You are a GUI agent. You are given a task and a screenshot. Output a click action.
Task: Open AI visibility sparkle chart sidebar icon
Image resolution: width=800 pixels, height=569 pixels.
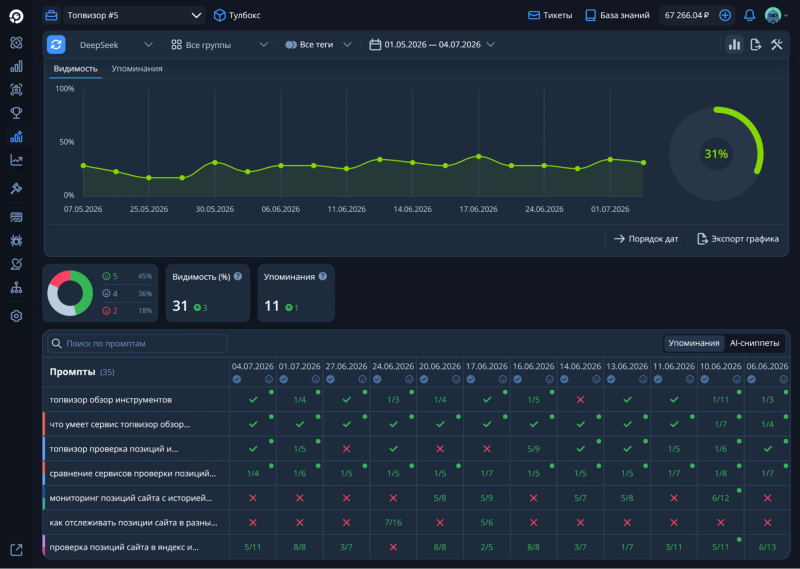[x=16, y=136]
